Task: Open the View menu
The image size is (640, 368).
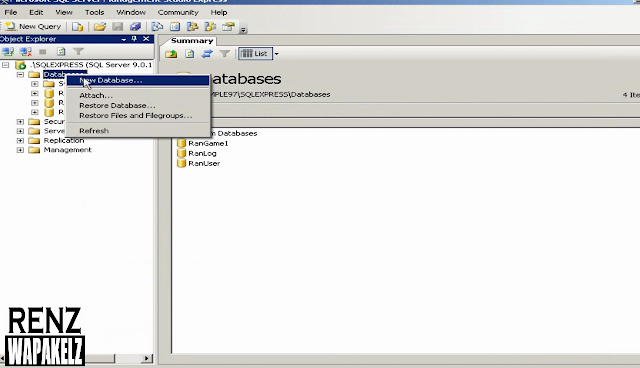Action: pyautogui.click(x=64, y=12)
